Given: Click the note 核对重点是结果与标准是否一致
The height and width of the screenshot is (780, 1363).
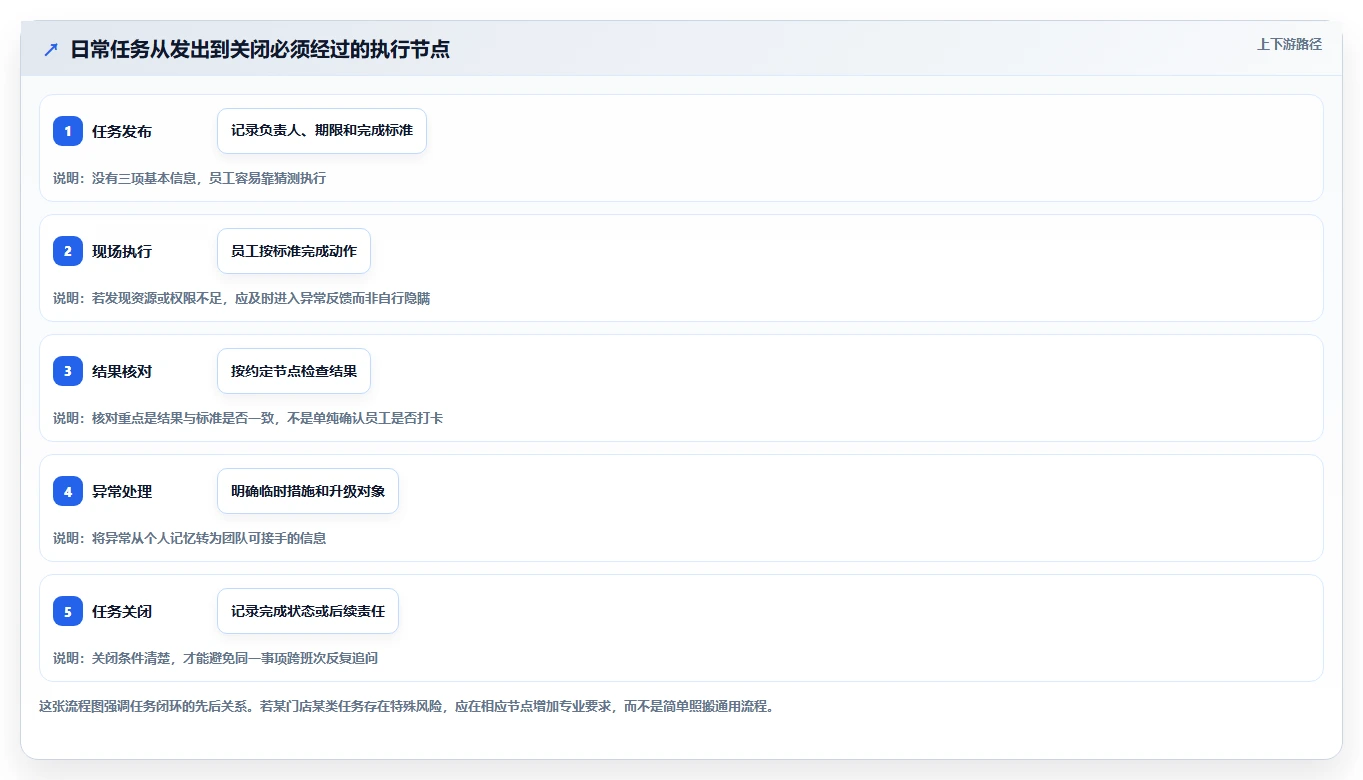Looking at the screenshot, I should coord(248,418).
